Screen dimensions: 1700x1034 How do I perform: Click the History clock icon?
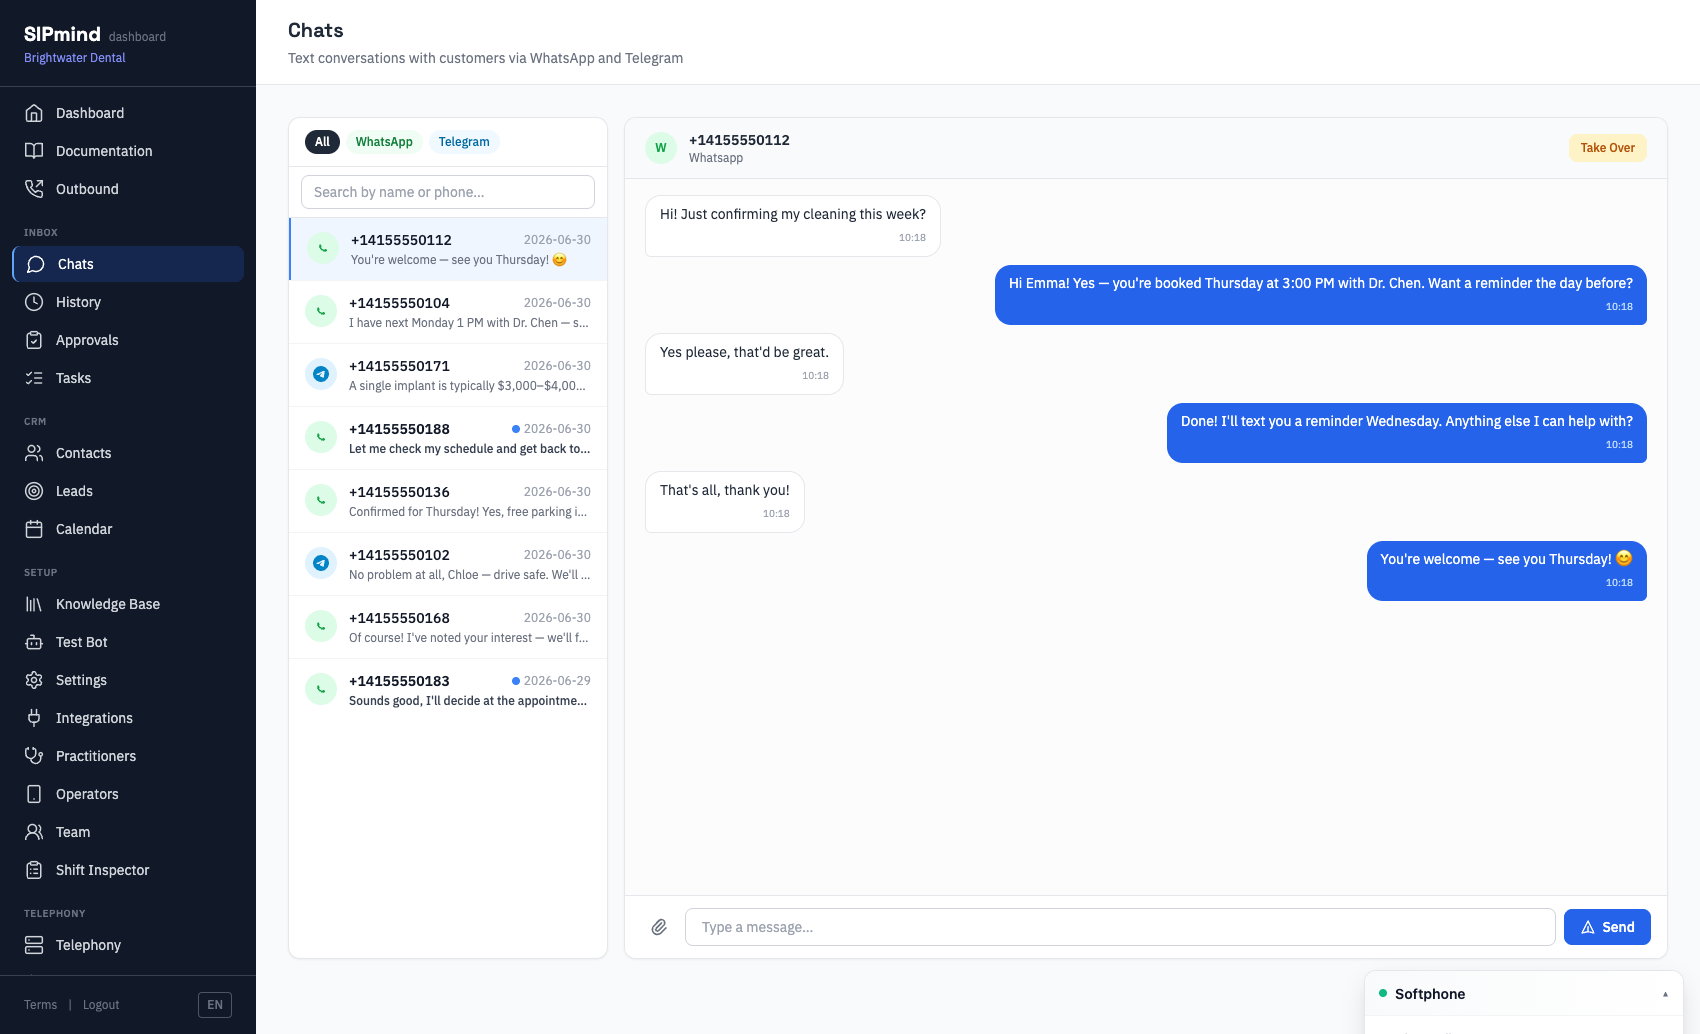point(34,302)
